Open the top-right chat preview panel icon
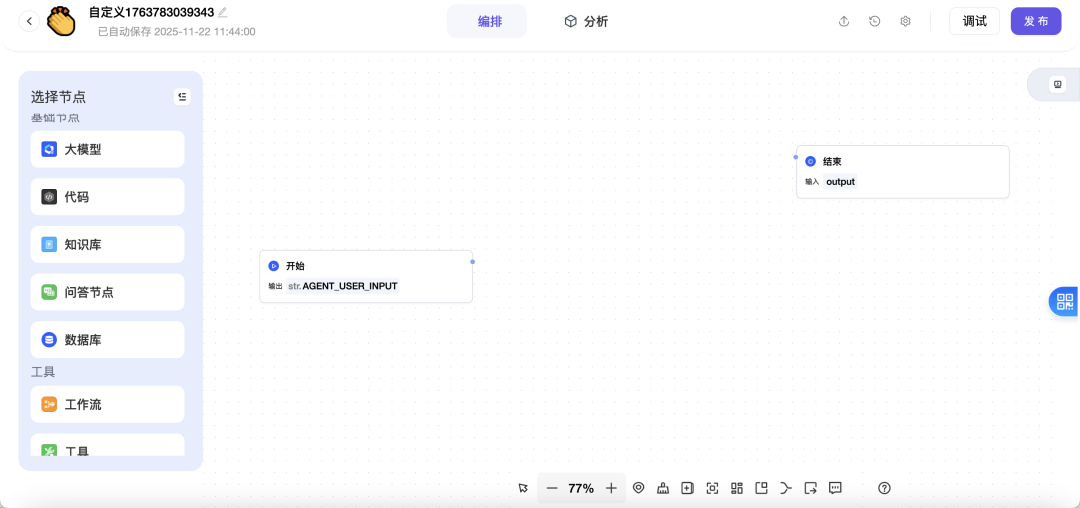 pyautogui.click(x=1057, y=84)
